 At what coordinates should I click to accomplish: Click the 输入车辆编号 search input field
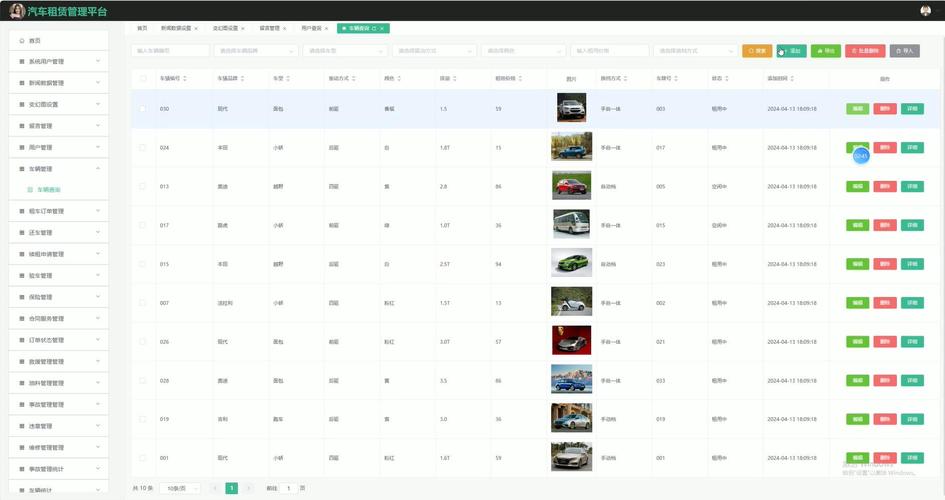pyautogui.click(x=170, y=50)
